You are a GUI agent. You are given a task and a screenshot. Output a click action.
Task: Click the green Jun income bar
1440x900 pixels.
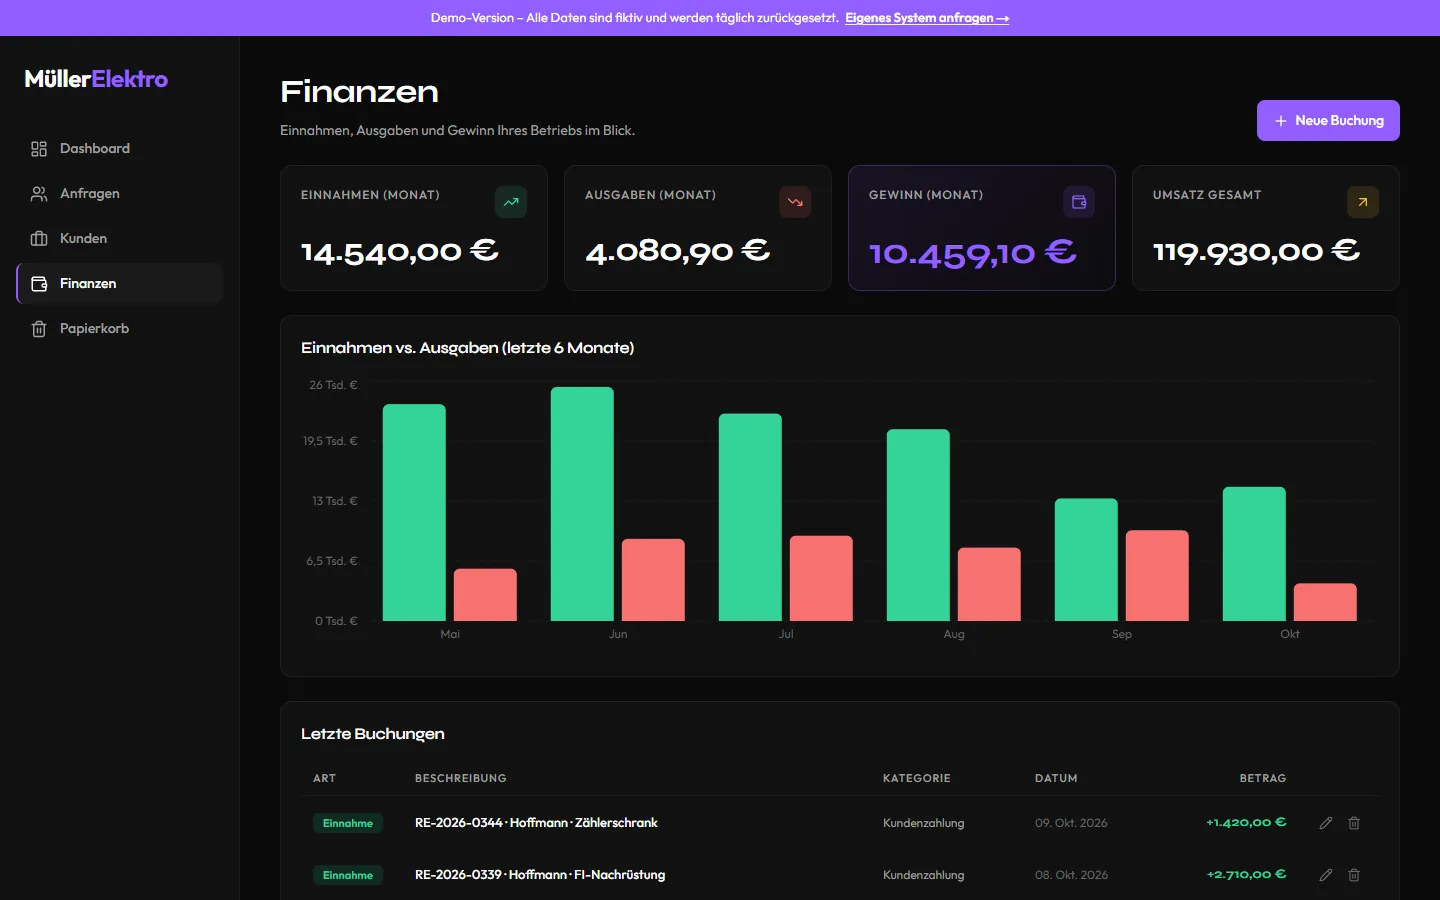coord(582,504)
